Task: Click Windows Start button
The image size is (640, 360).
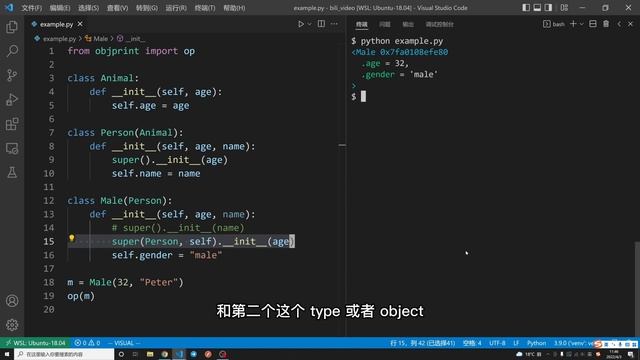Action: point(7,354)
